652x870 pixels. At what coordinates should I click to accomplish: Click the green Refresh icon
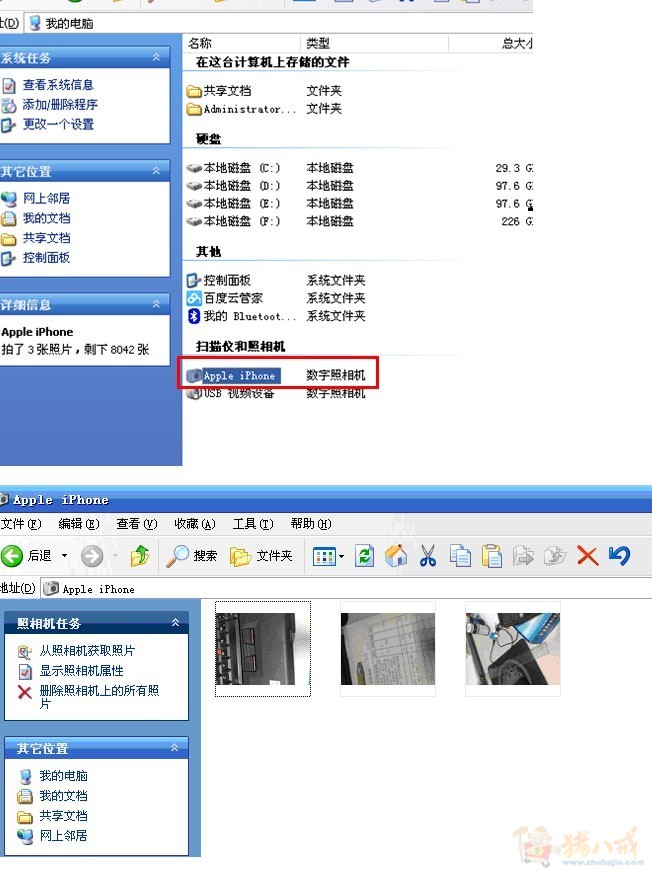coord(365,556)
